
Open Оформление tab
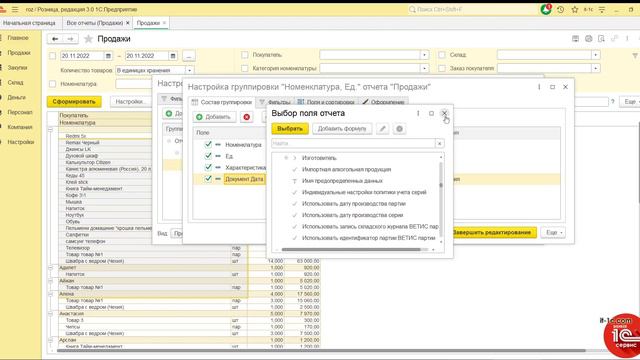click(x=383, y=102)
